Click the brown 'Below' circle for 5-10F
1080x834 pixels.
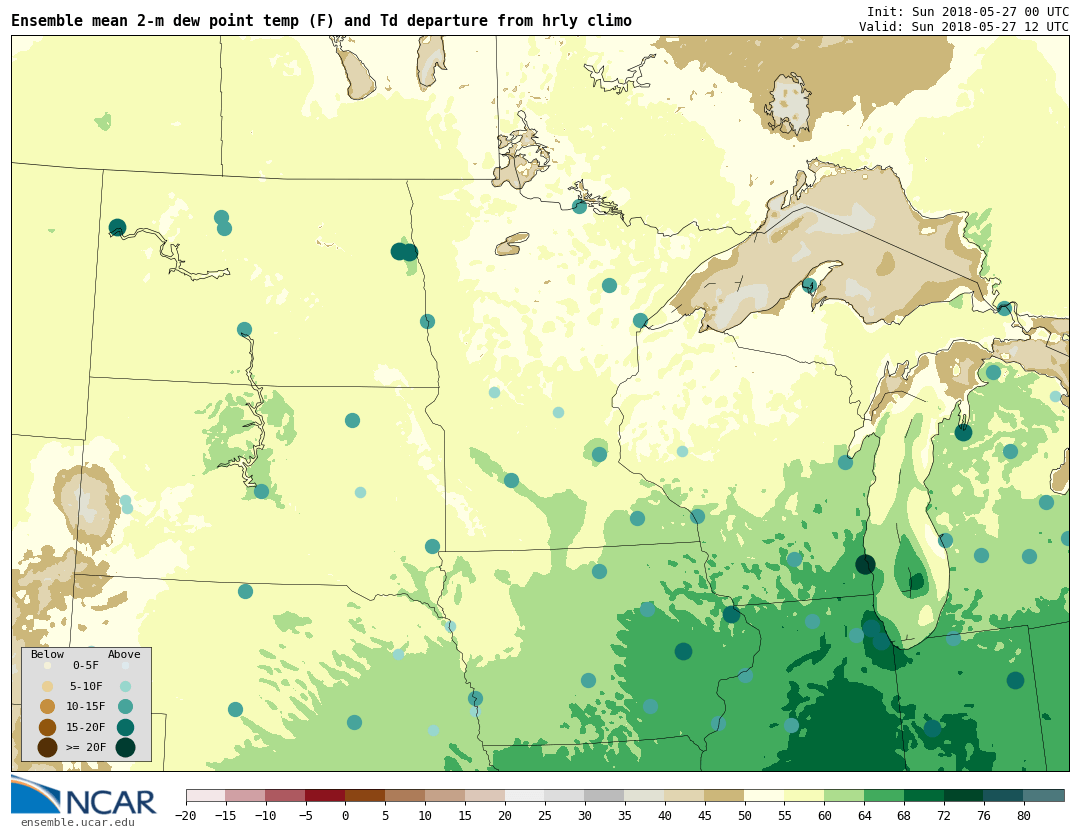point(48,686)
